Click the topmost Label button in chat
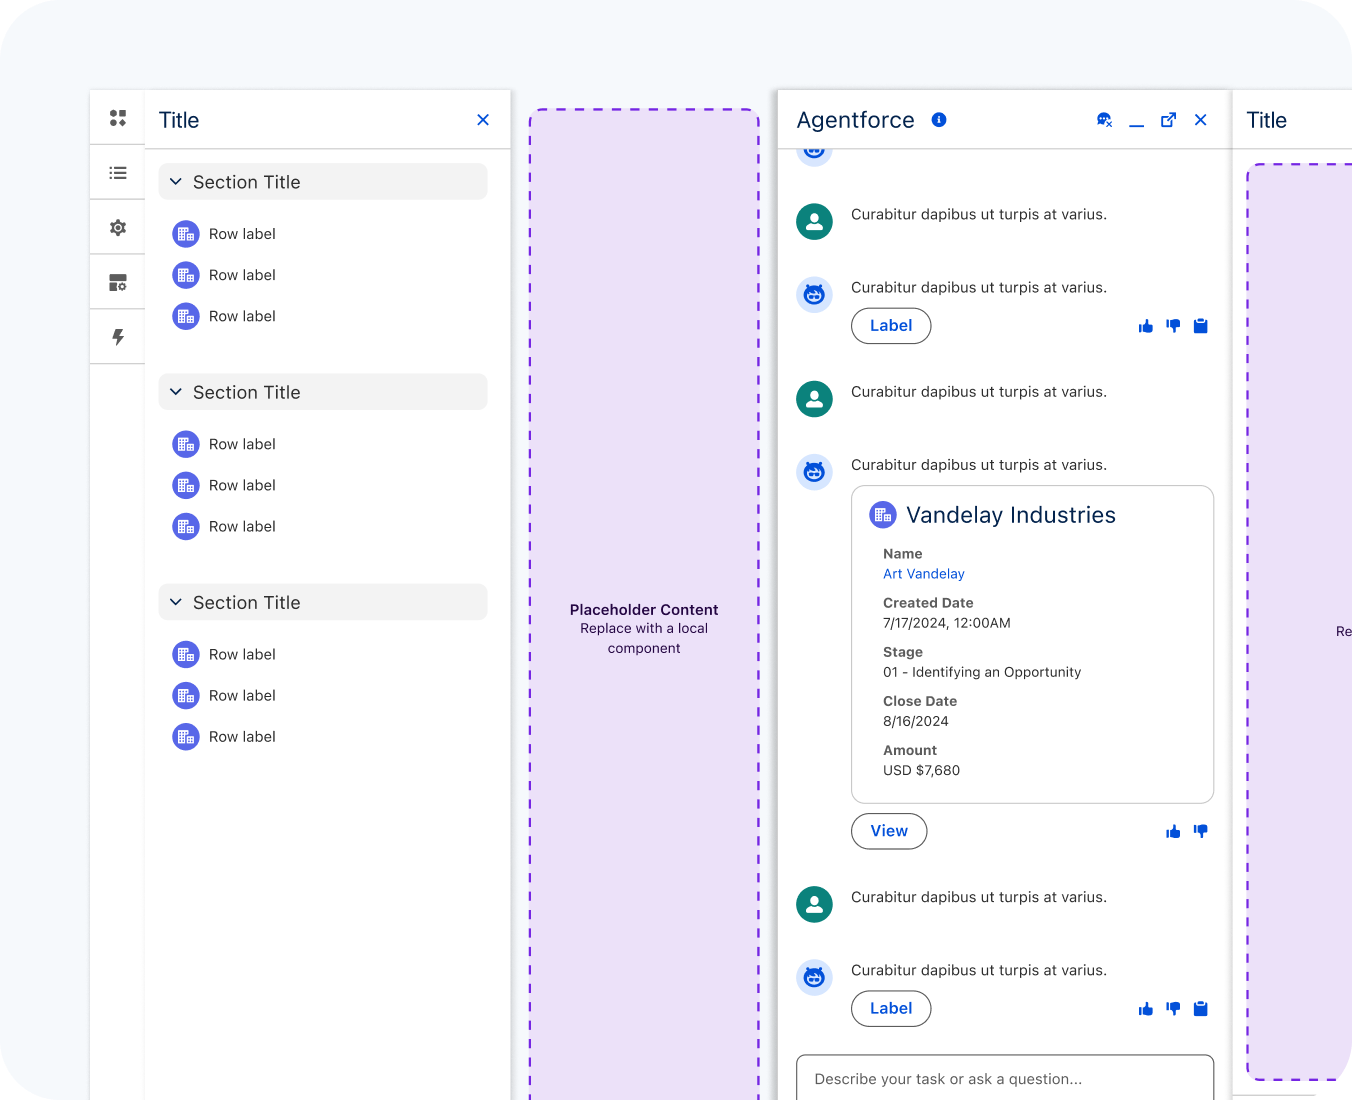The width and height of the screenshot is (1352, 1100). point(891,326)
